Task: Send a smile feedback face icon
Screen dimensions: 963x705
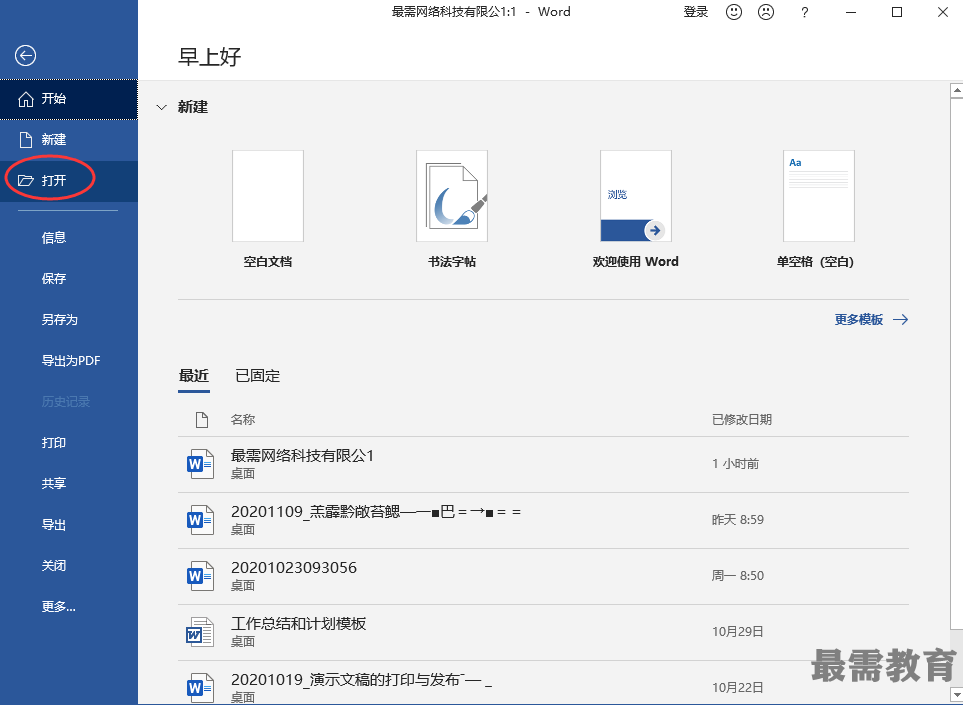Action: pyautogui.click(x=734, y=12)
